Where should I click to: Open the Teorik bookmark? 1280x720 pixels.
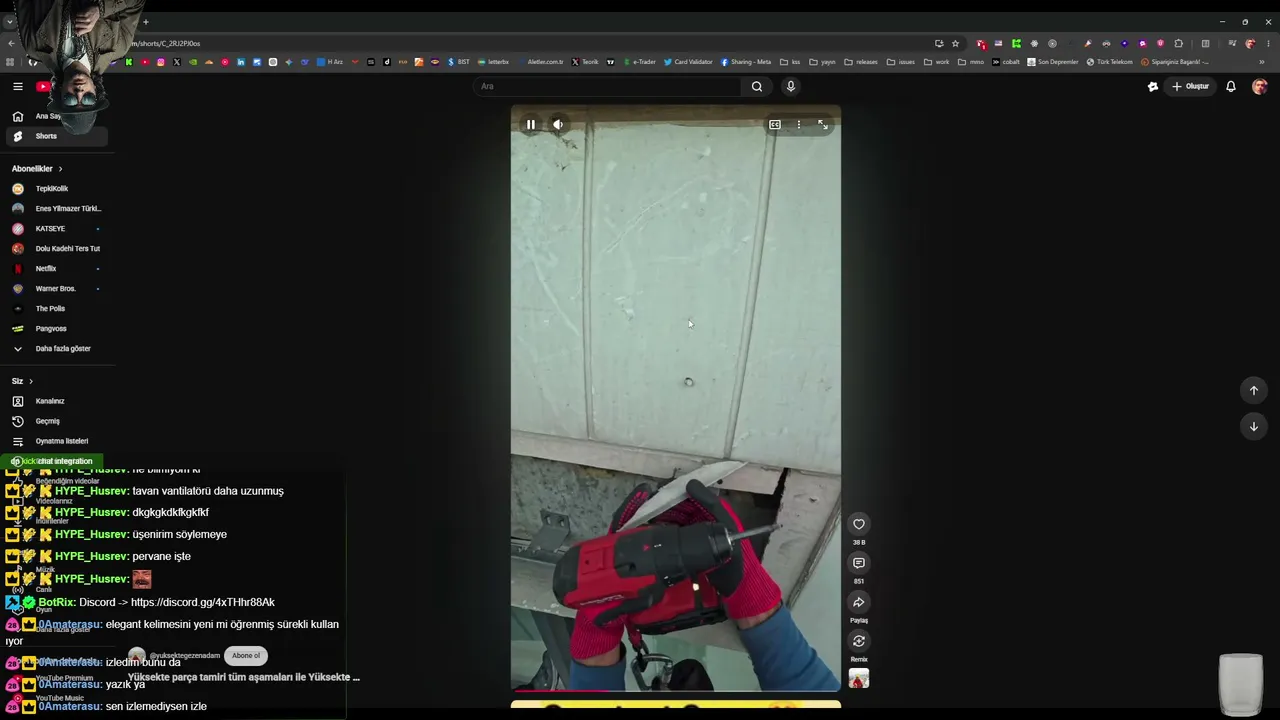tap(585, 62)
